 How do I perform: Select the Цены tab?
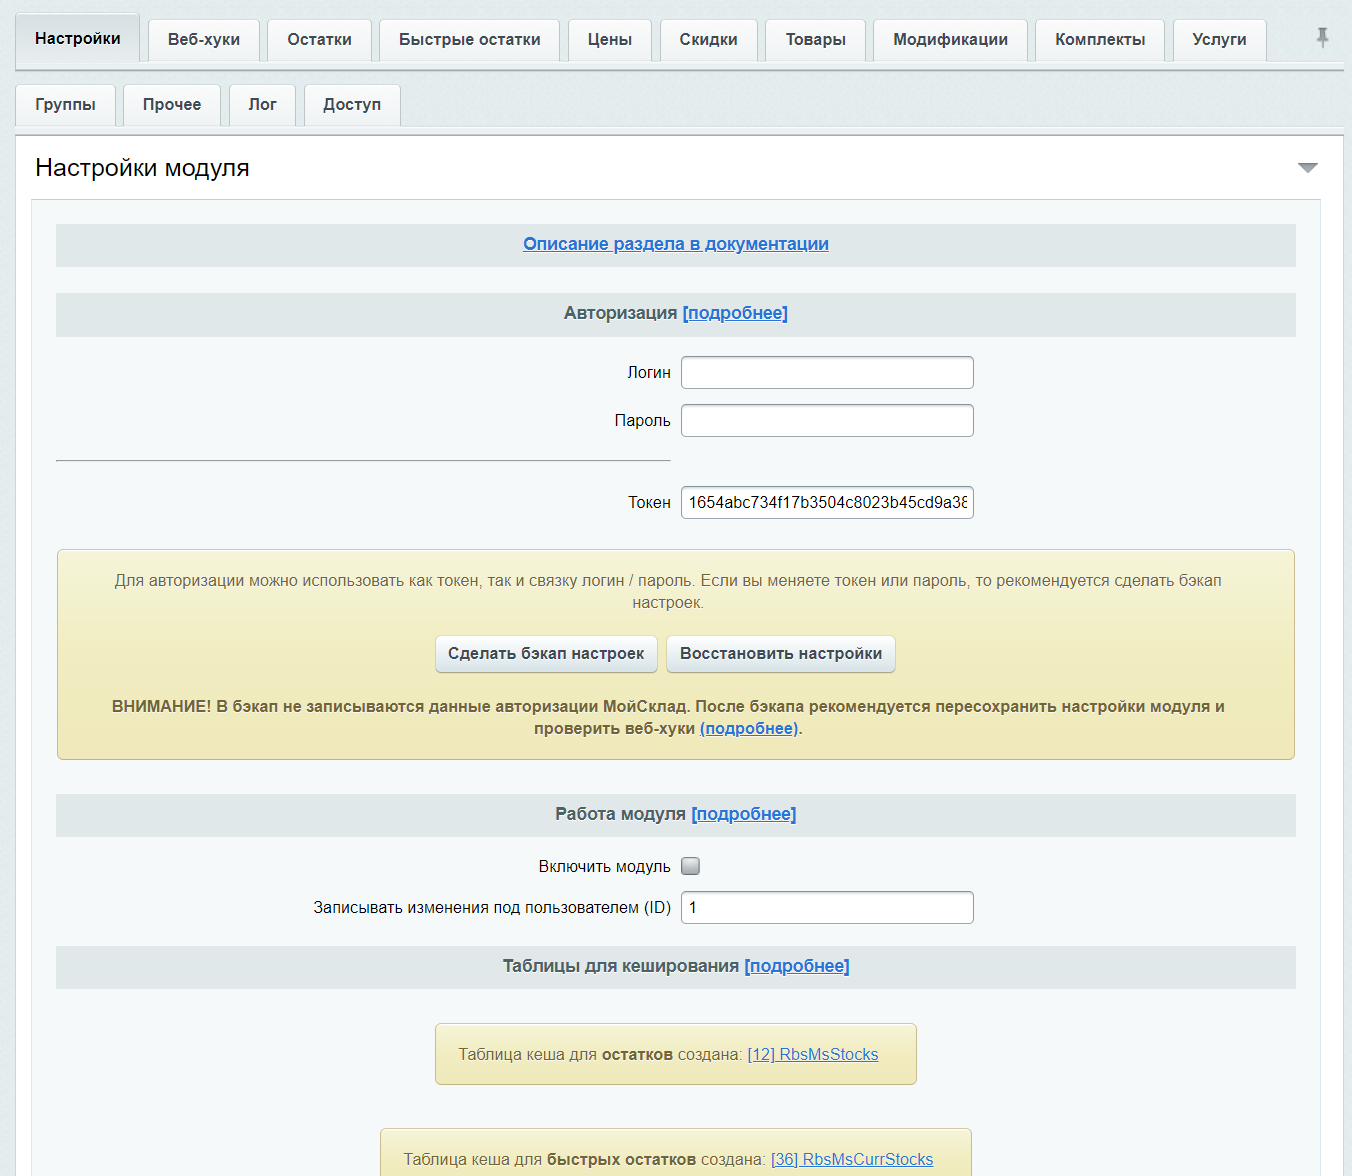pos(609,40)
